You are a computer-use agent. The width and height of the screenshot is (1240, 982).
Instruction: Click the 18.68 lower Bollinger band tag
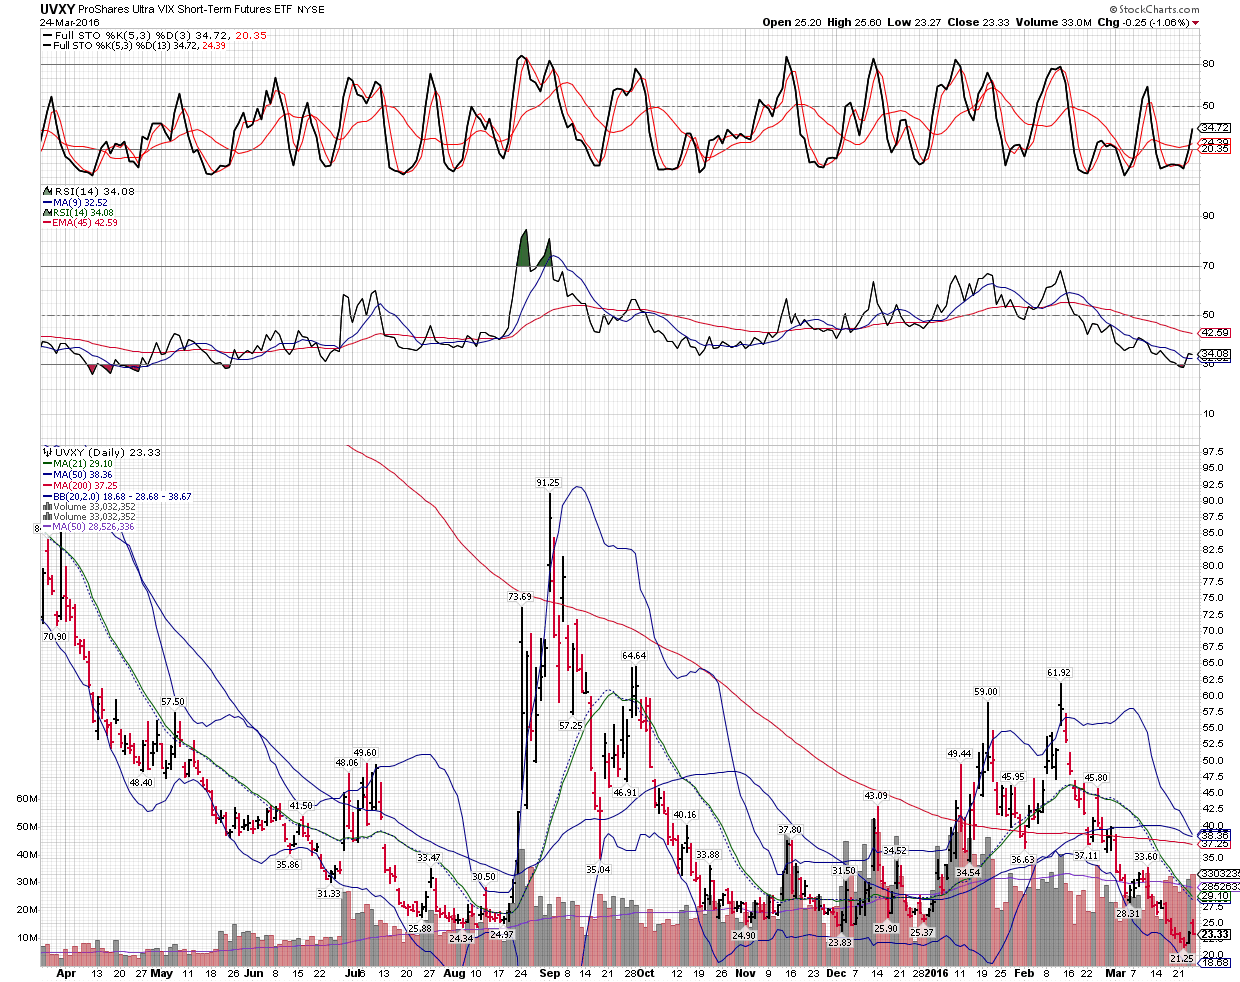click(1214, 963)
